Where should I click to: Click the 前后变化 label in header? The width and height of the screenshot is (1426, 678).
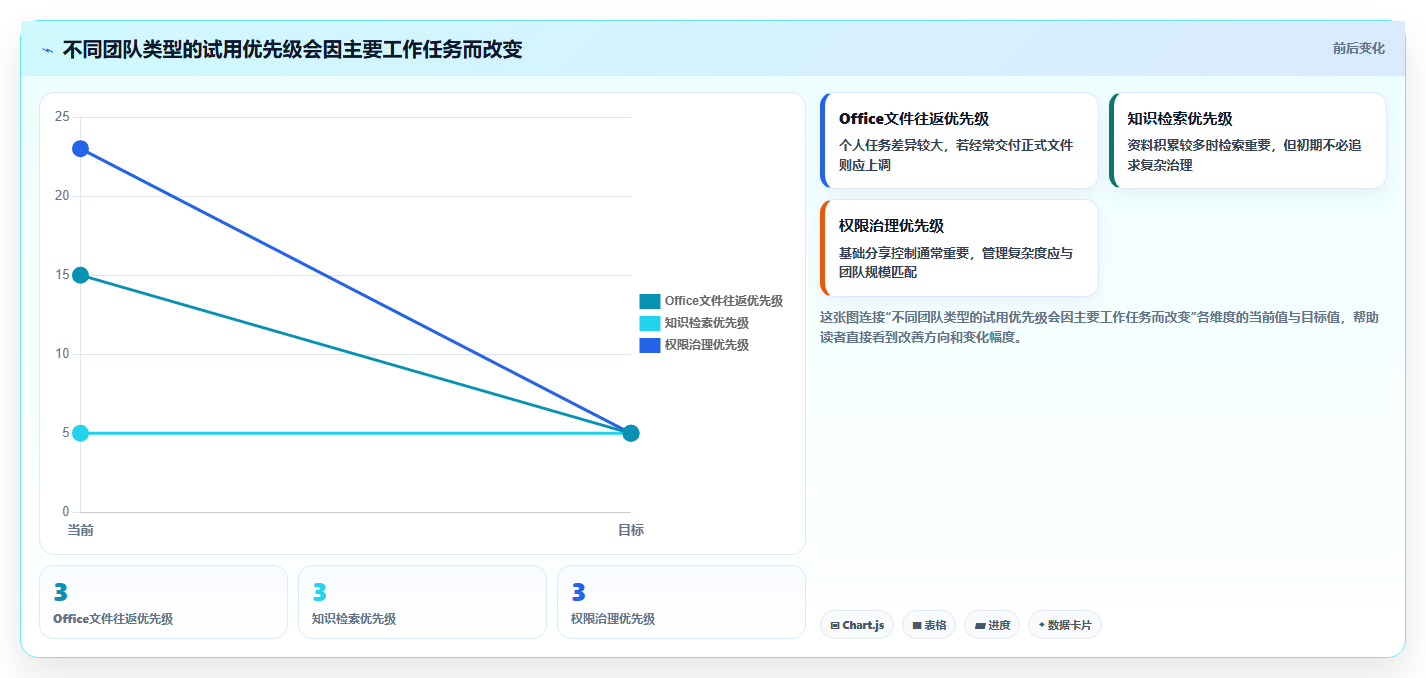(1358, 48)
